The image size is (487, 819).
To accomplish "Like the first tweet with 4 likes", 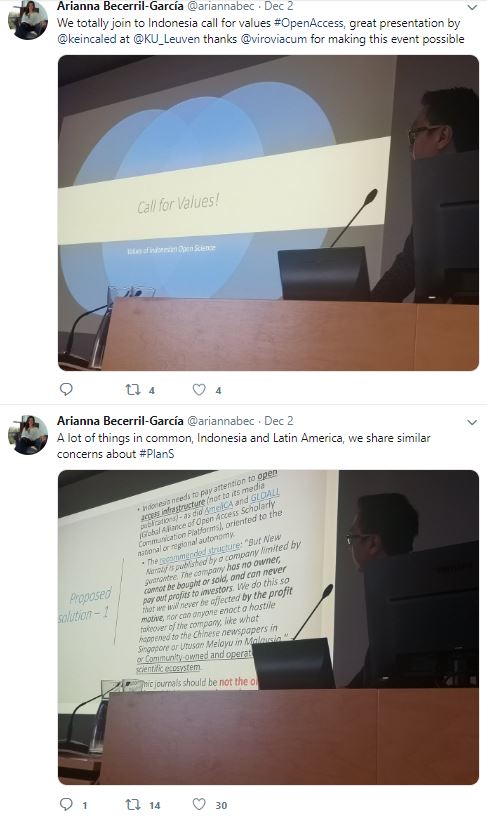I will (199, 390).
